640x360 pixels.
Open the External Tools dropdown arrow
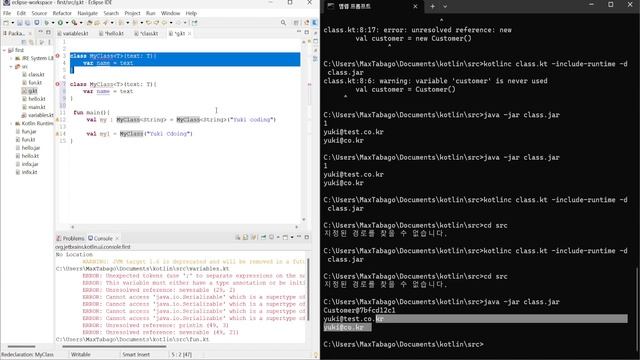81,23
